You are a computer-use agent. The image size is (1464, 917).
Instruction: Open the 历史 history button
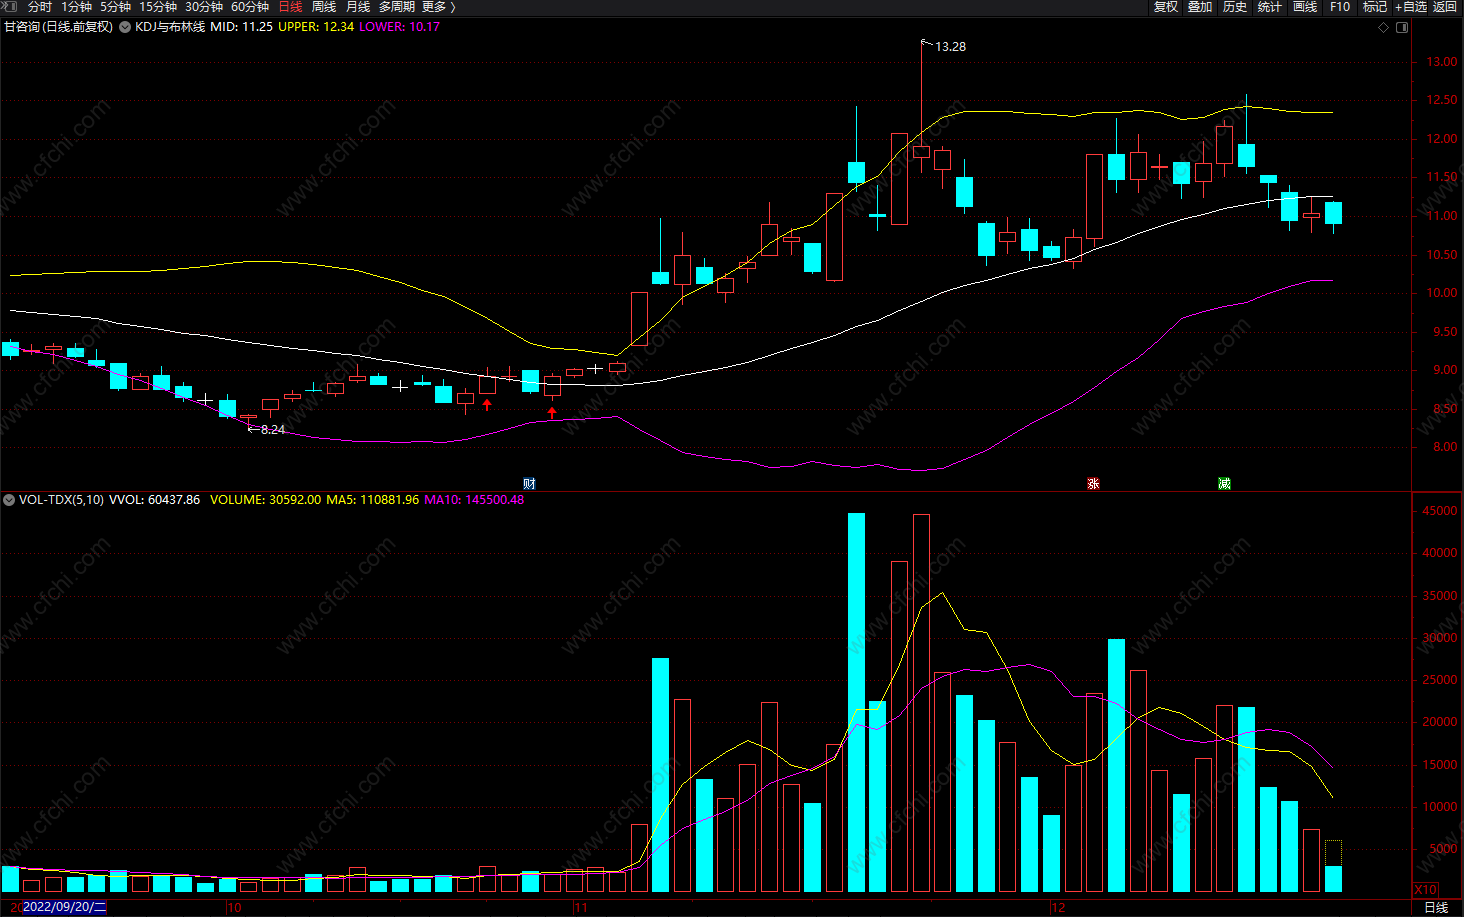pyautogui.click(x=1235, y=7)
